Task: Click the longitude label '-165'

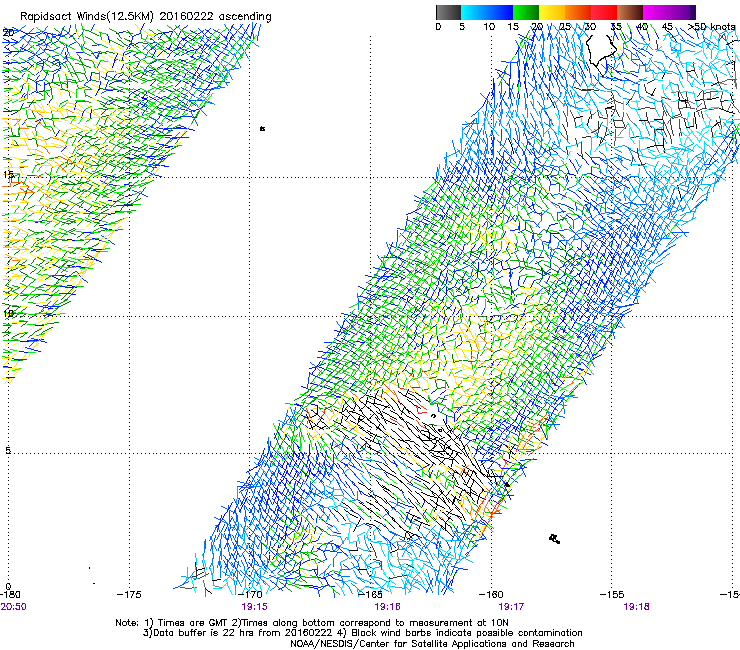Action: tap(370, 594)
